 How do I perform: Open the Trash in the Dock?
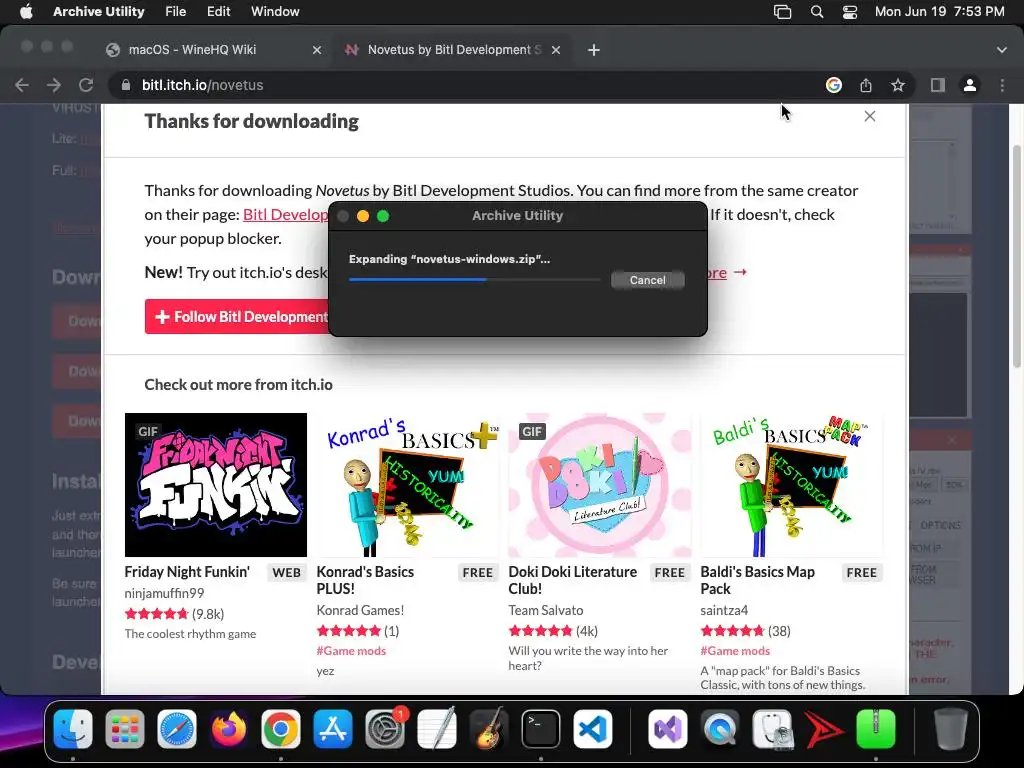[x=950, y=729]
